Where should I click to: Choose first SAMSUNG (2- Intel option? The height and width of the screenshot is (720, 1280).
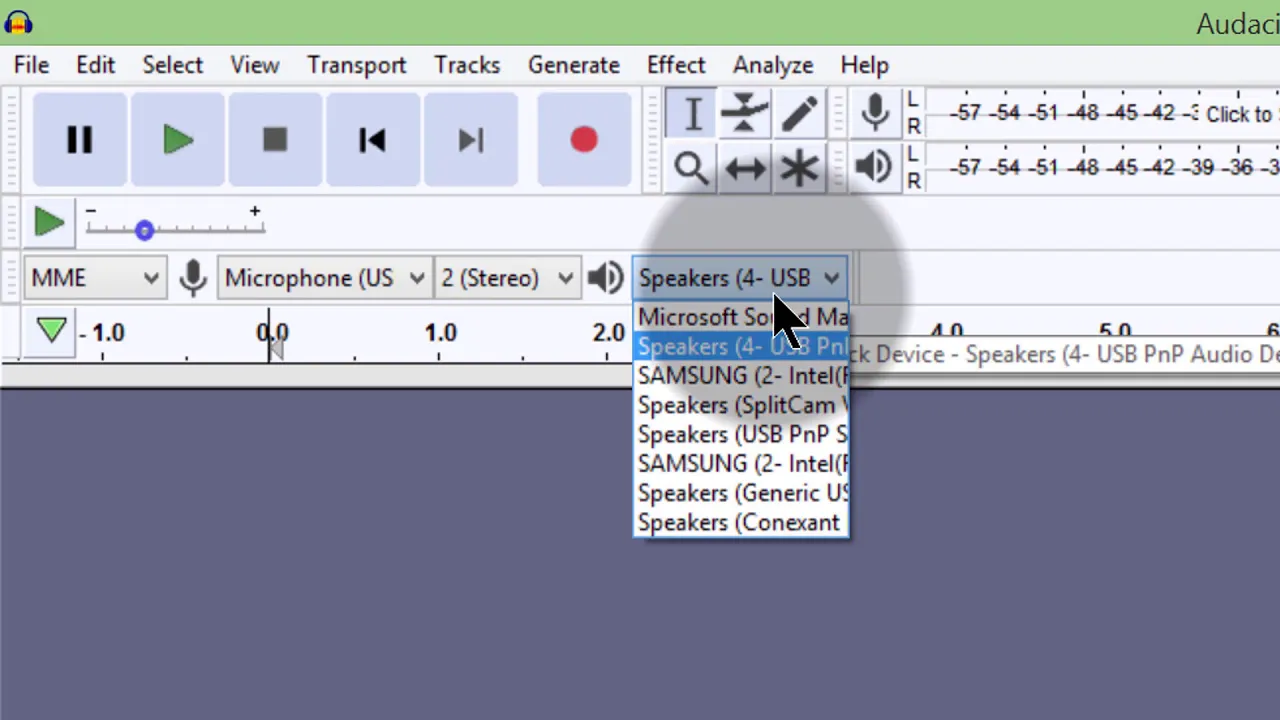742,376
